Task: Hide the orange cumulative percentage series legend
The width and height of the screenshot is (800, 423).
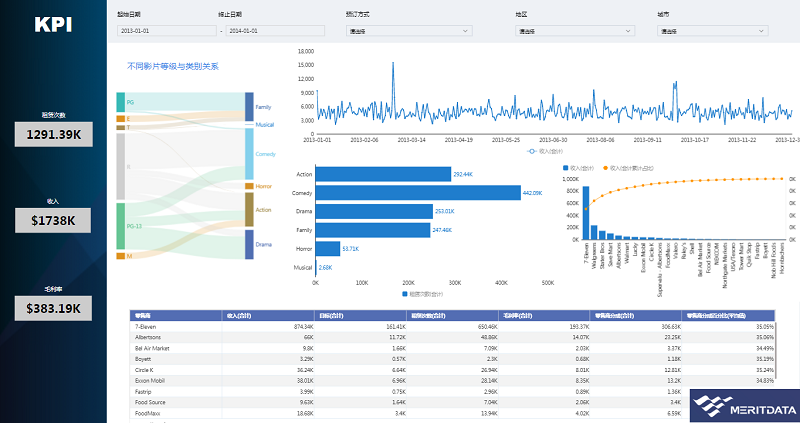Action: (605, 168)
